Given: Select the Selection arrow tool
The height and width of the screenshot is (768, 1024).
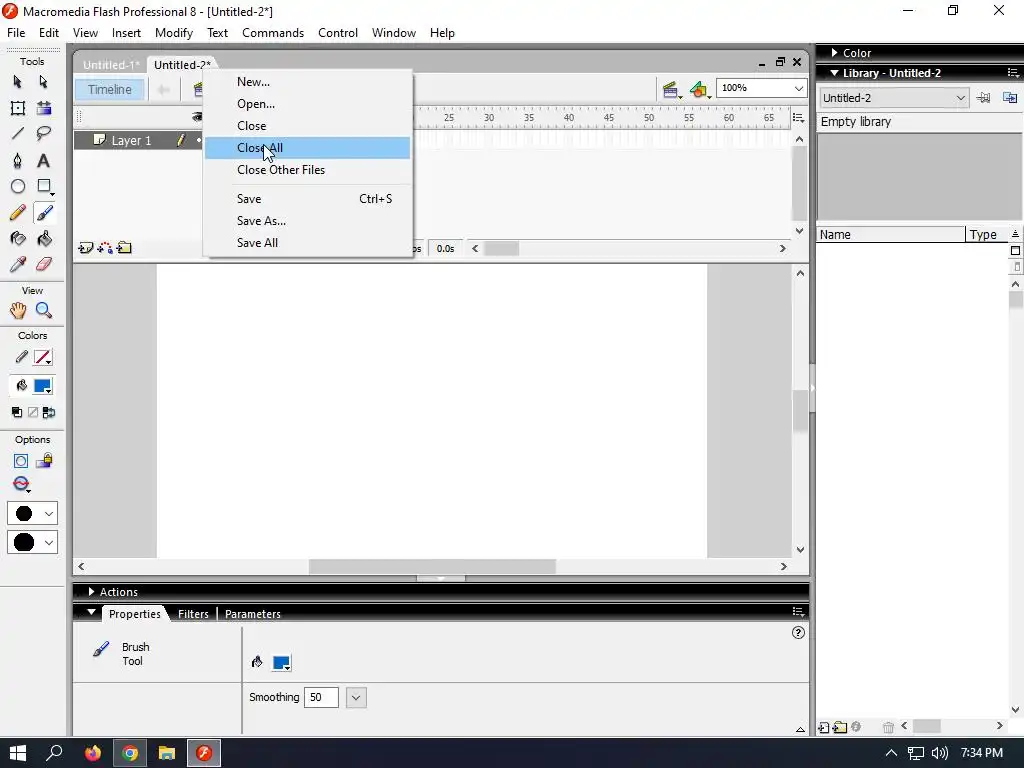Looking at the screenshot, I should coord(18,82).
